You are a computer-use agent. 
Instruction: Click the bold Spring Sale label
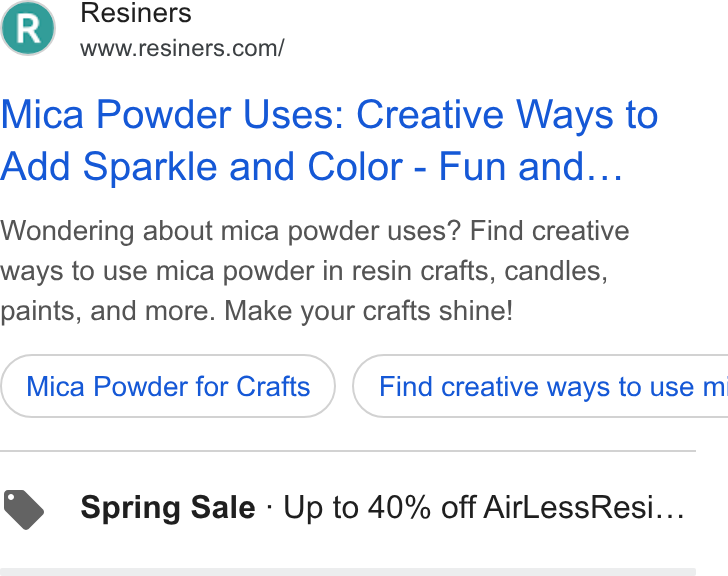(168, 508)
